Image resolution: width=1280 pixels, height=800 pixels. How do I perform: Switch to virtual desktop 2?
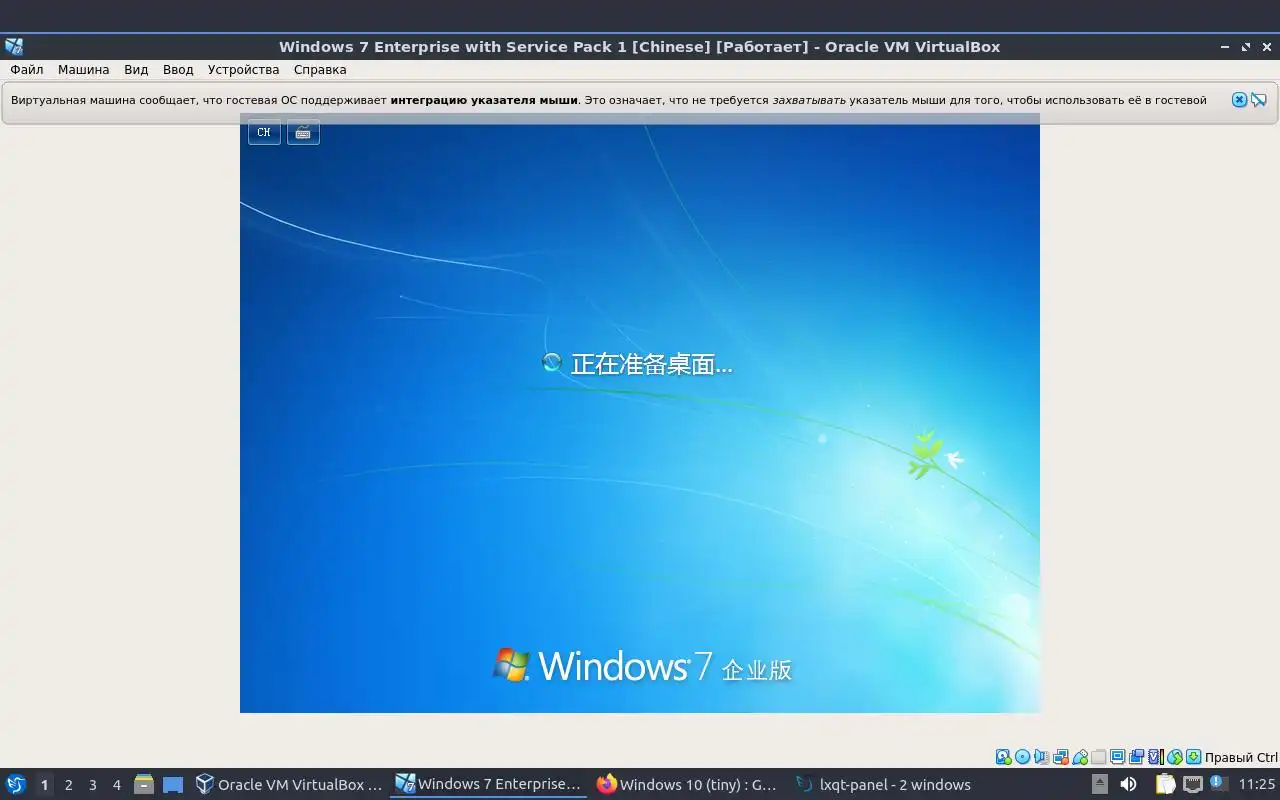point(68,784)
